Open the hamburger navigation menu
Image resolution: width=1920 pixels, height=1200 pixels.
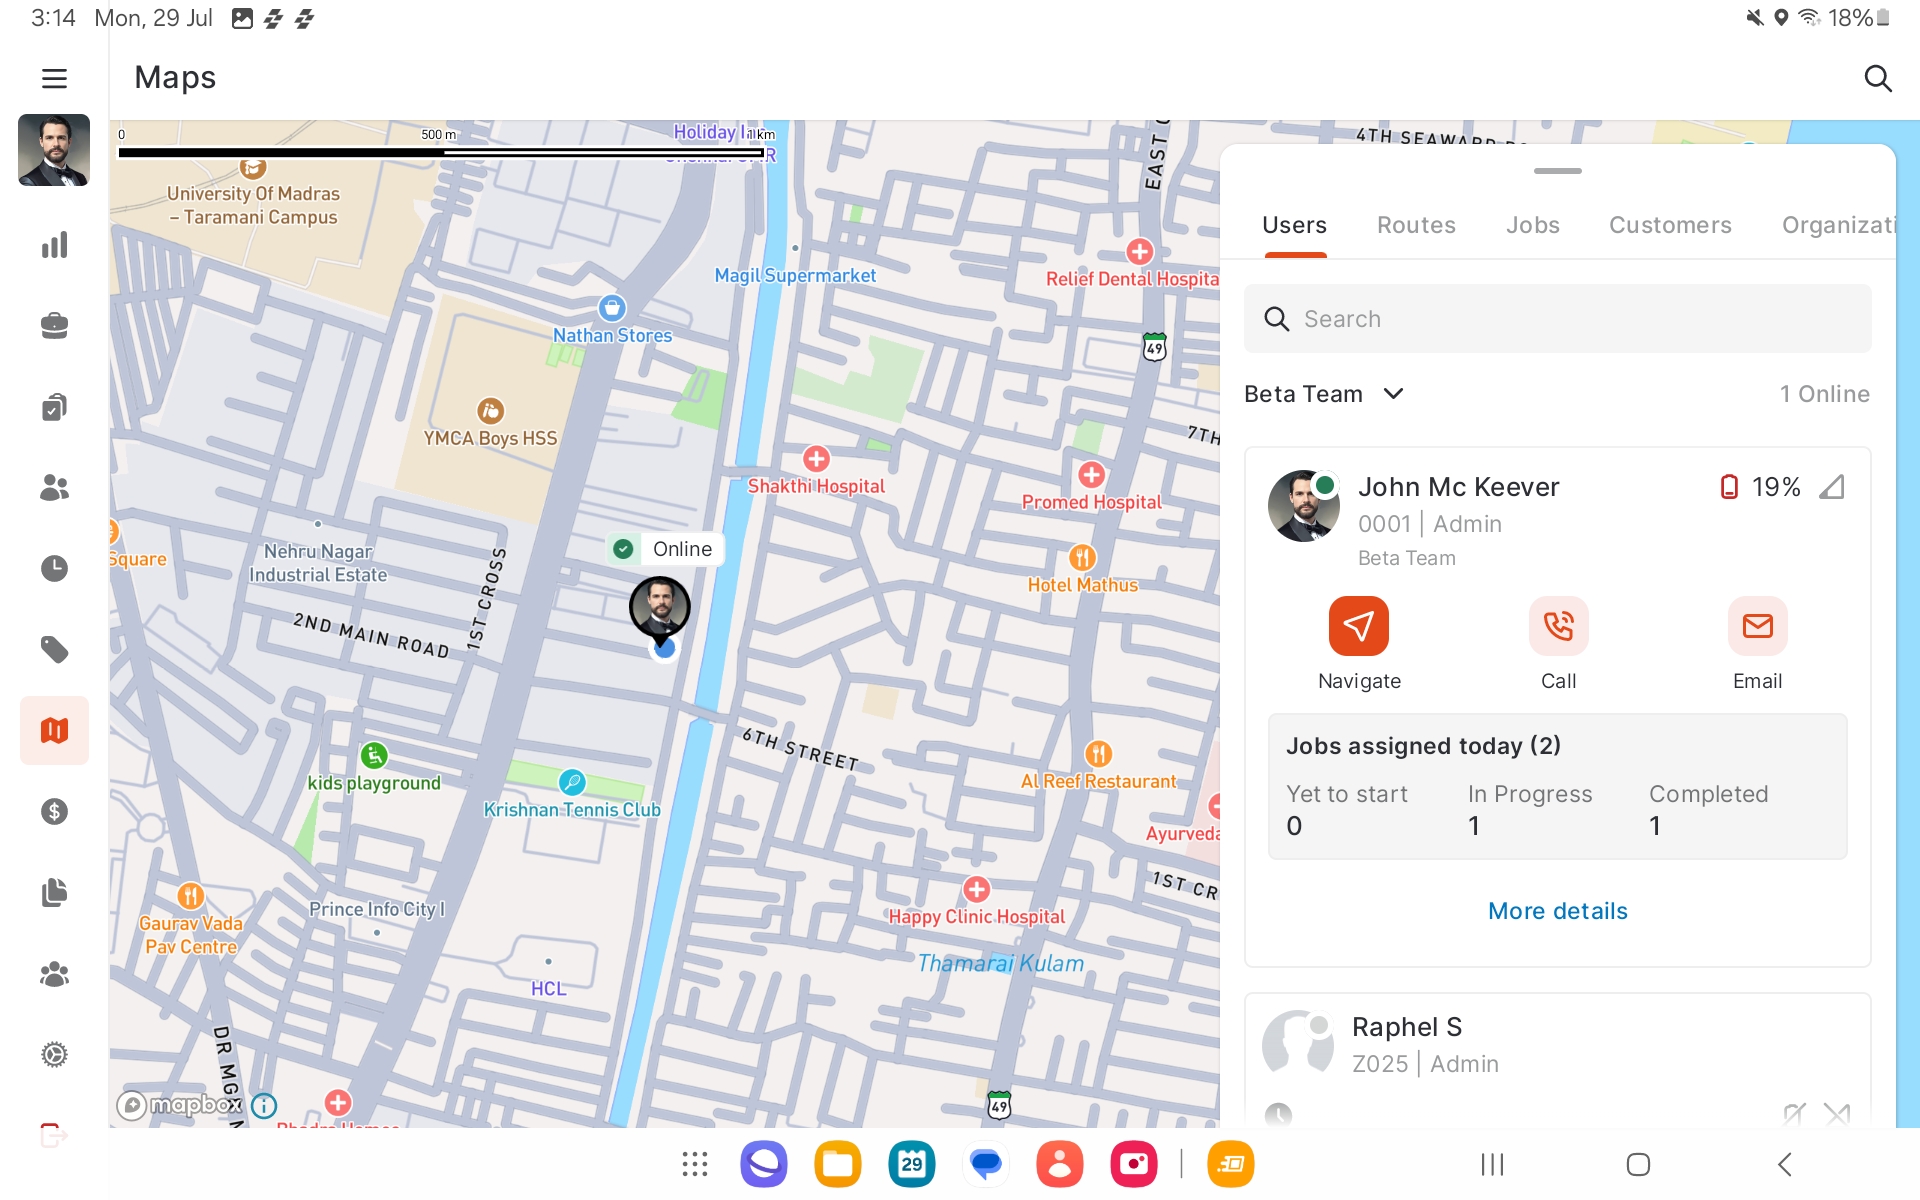click(54, 78)
